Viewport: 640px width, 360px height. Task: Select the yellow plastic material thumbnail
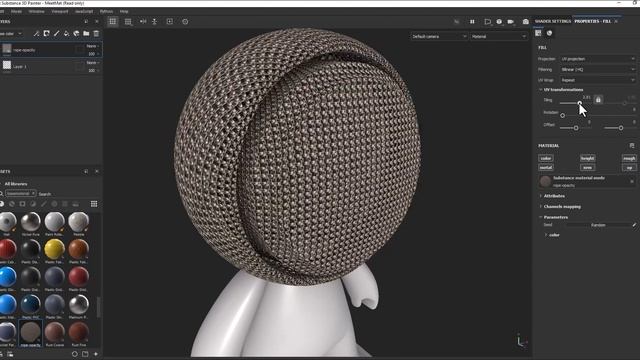tap(54, 249)
